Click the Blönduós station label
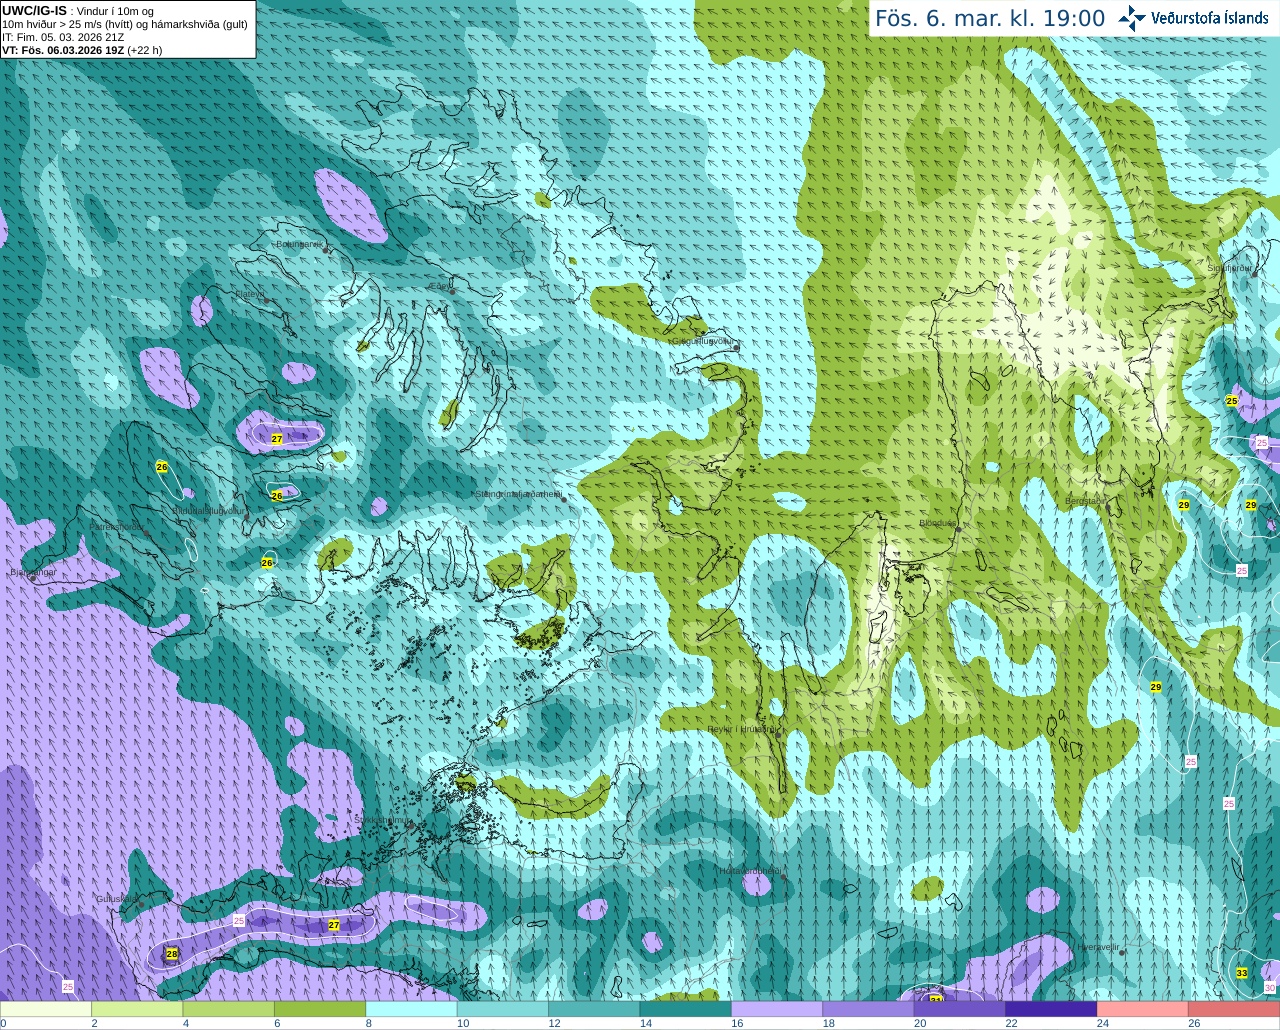This screenshot has height=1030, width=1280. [938, 523]
